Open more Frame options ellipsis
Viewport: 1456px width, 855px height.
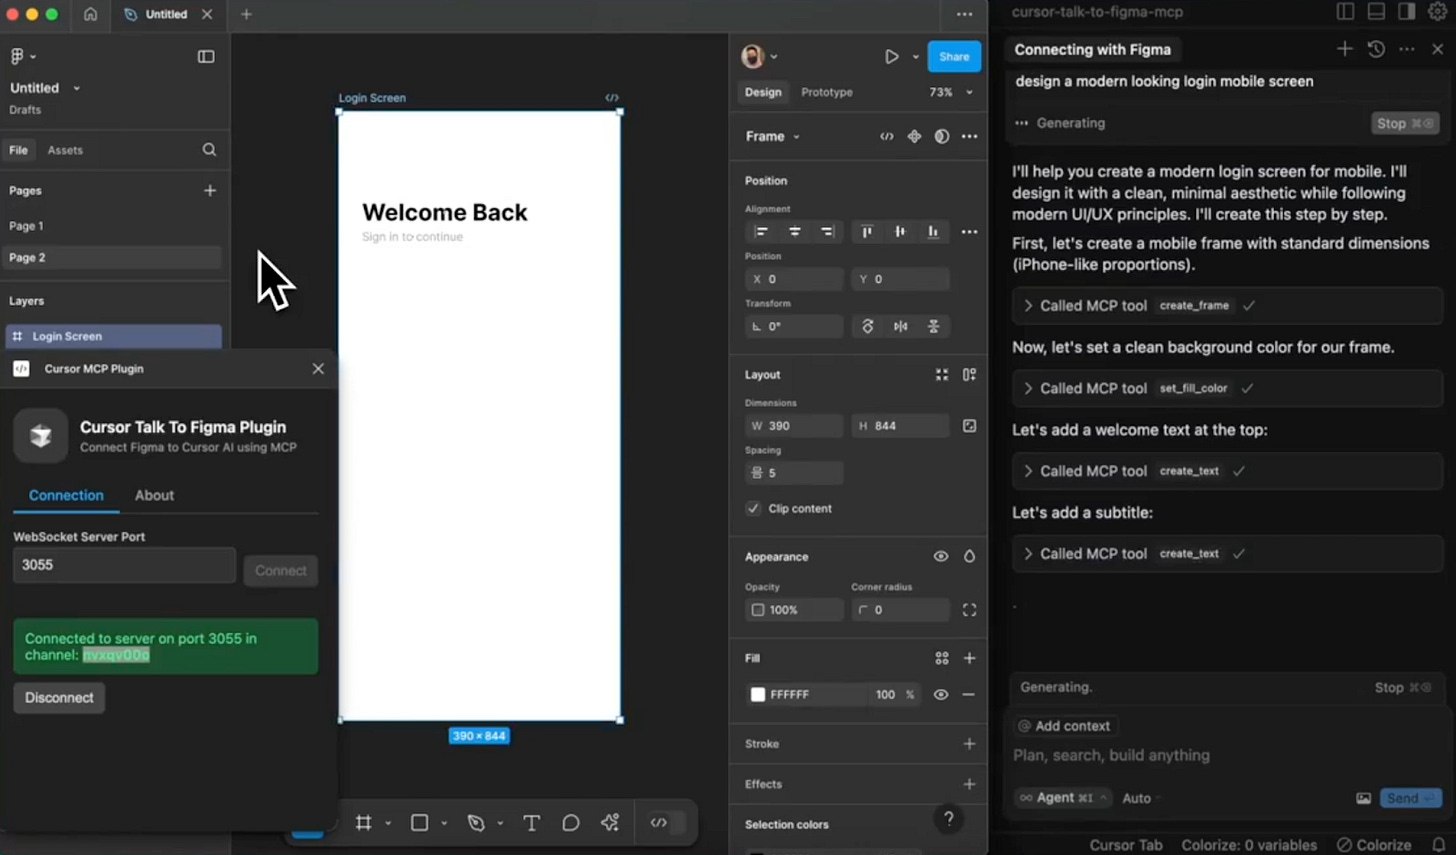(x=969, y=136)
